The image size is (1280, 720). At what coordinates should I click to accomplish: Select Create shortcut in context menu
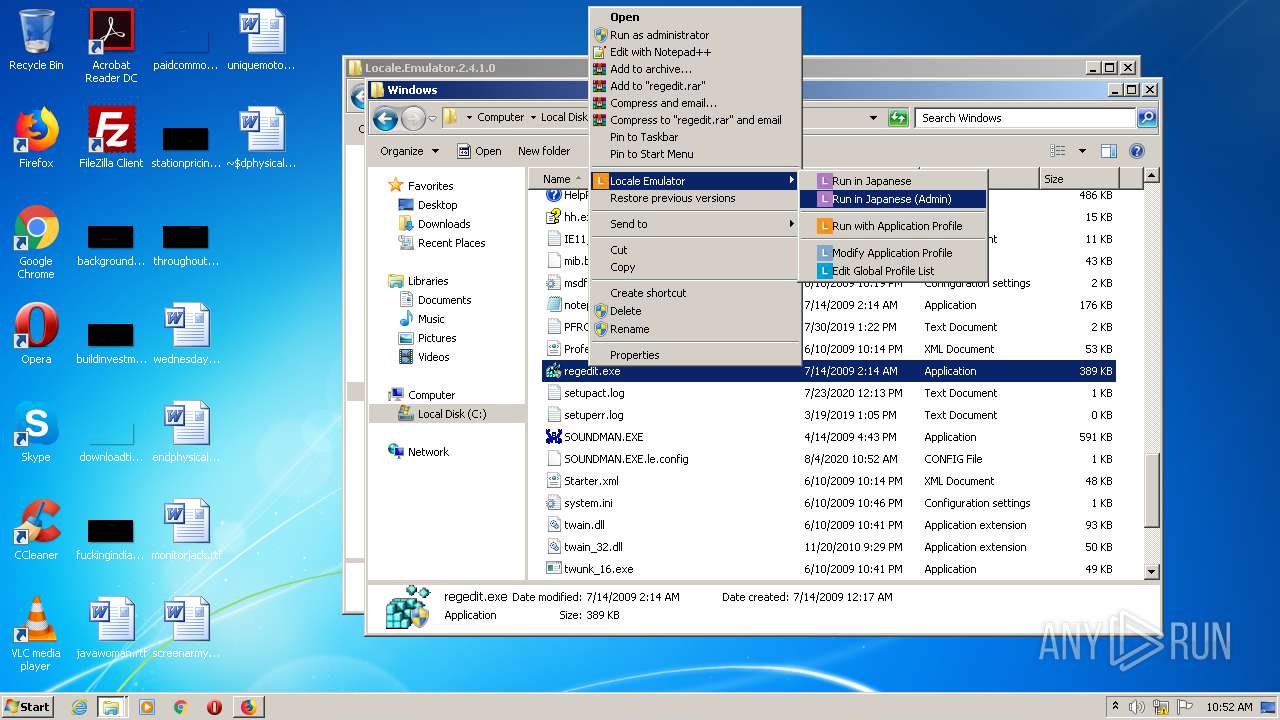click(695, 293)
